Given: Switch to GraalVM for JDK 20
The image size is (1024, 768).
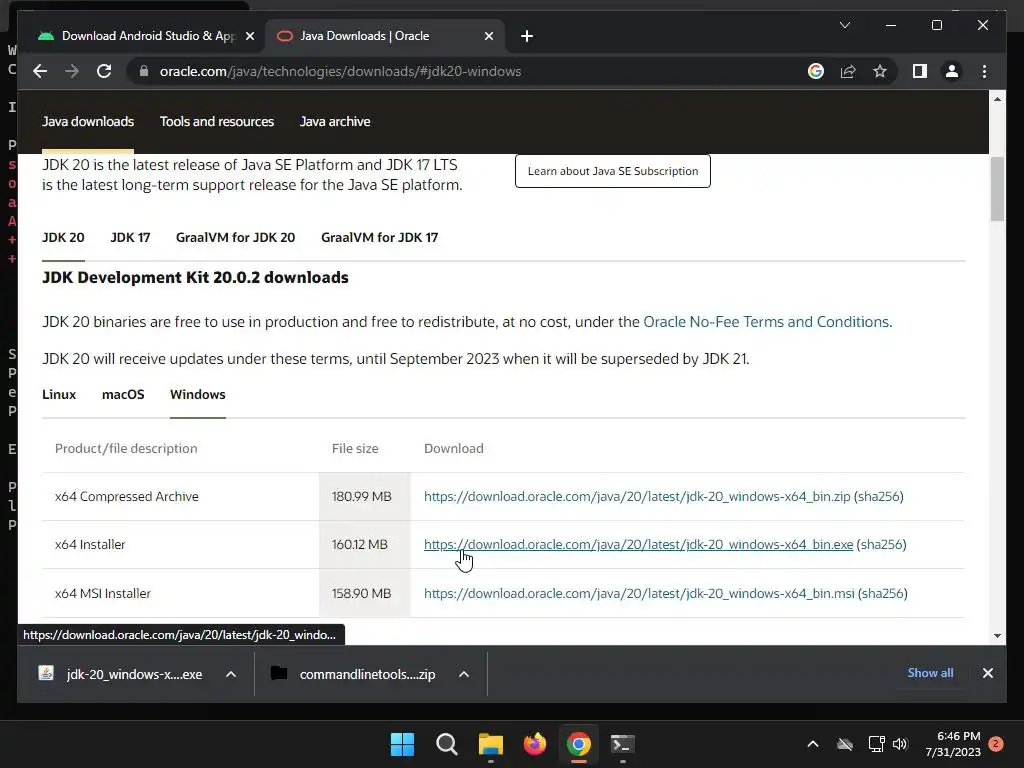Looking at the screenshot, I should [x=235, y=238].
